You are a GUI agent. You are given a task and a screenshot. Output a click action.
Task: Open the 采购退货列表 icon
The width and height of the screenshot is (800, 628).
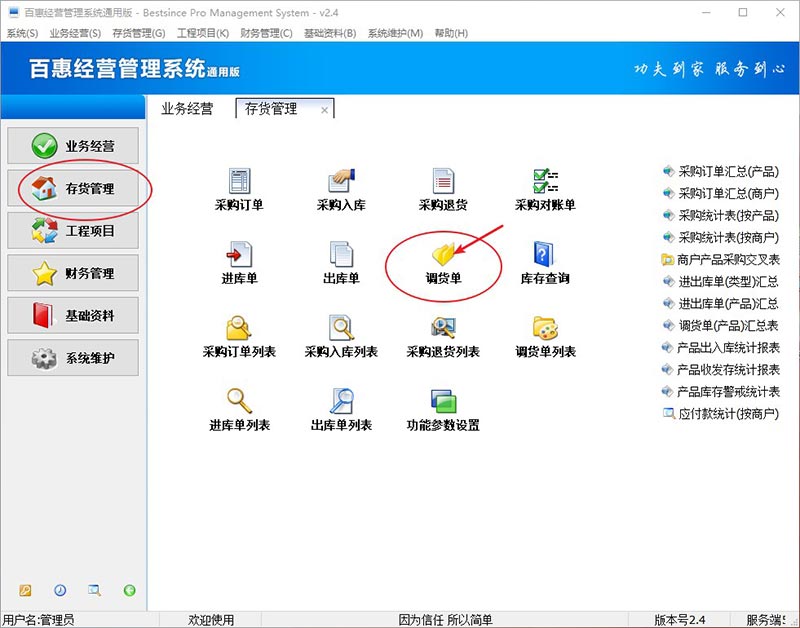click(x=443, y=328)
